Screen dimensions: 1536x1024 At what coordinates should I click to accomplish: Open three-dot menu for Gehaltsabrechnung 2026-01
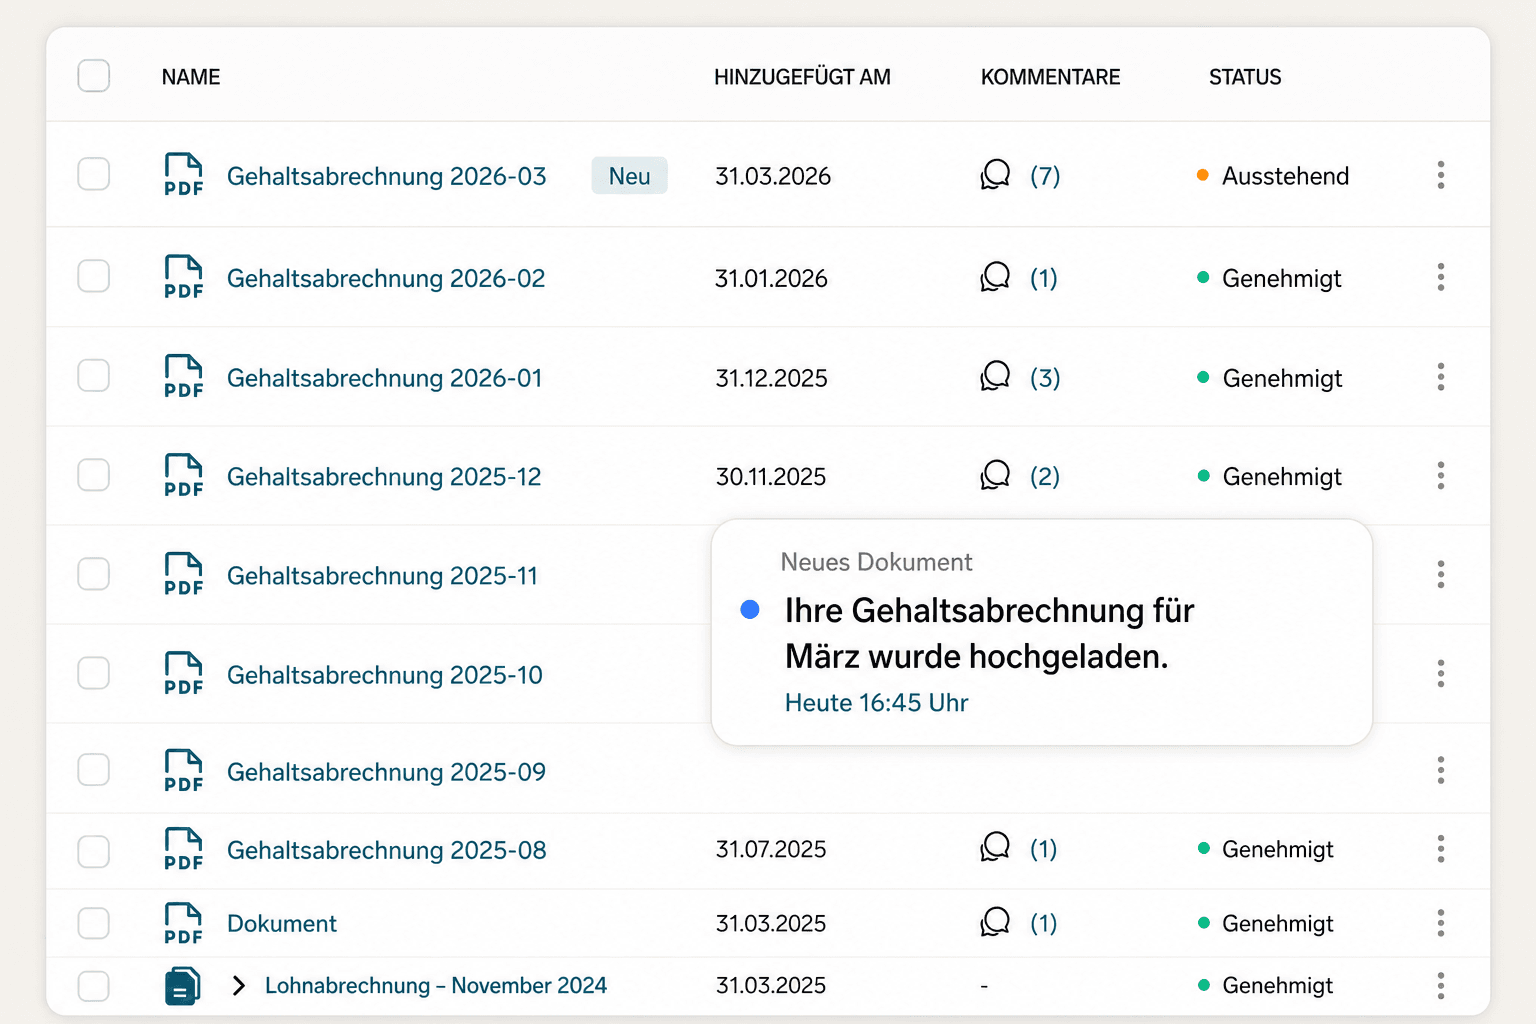pyautogui.click(x=1441, y=377)
